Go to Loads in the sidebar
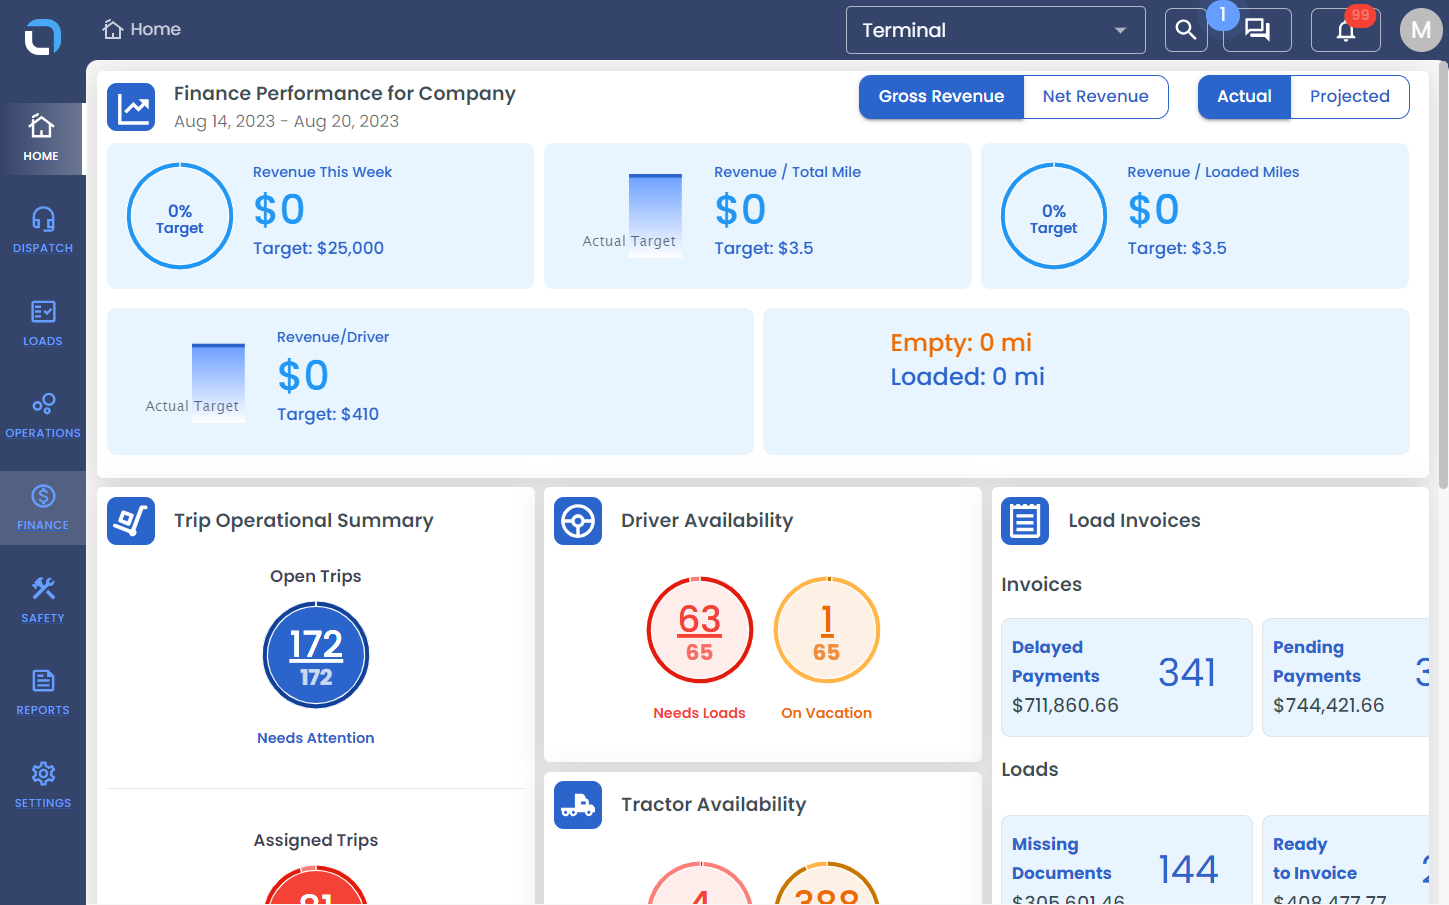 [x=43, y=323]
